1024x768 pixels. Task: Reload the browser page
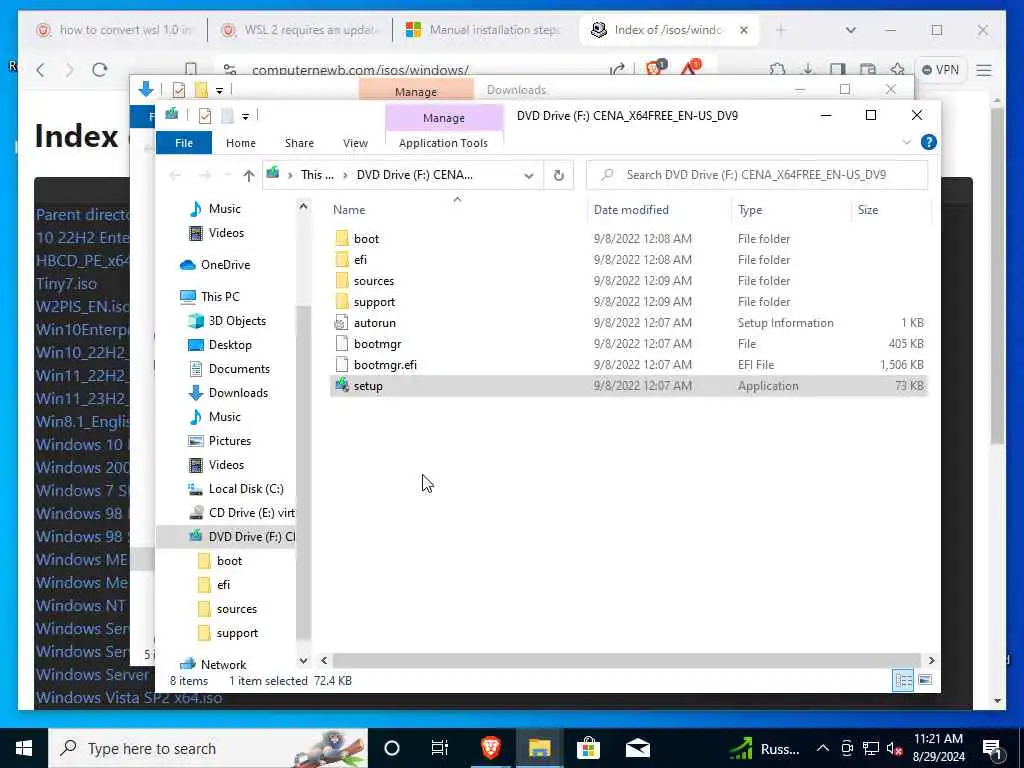[x=99, y=70]
